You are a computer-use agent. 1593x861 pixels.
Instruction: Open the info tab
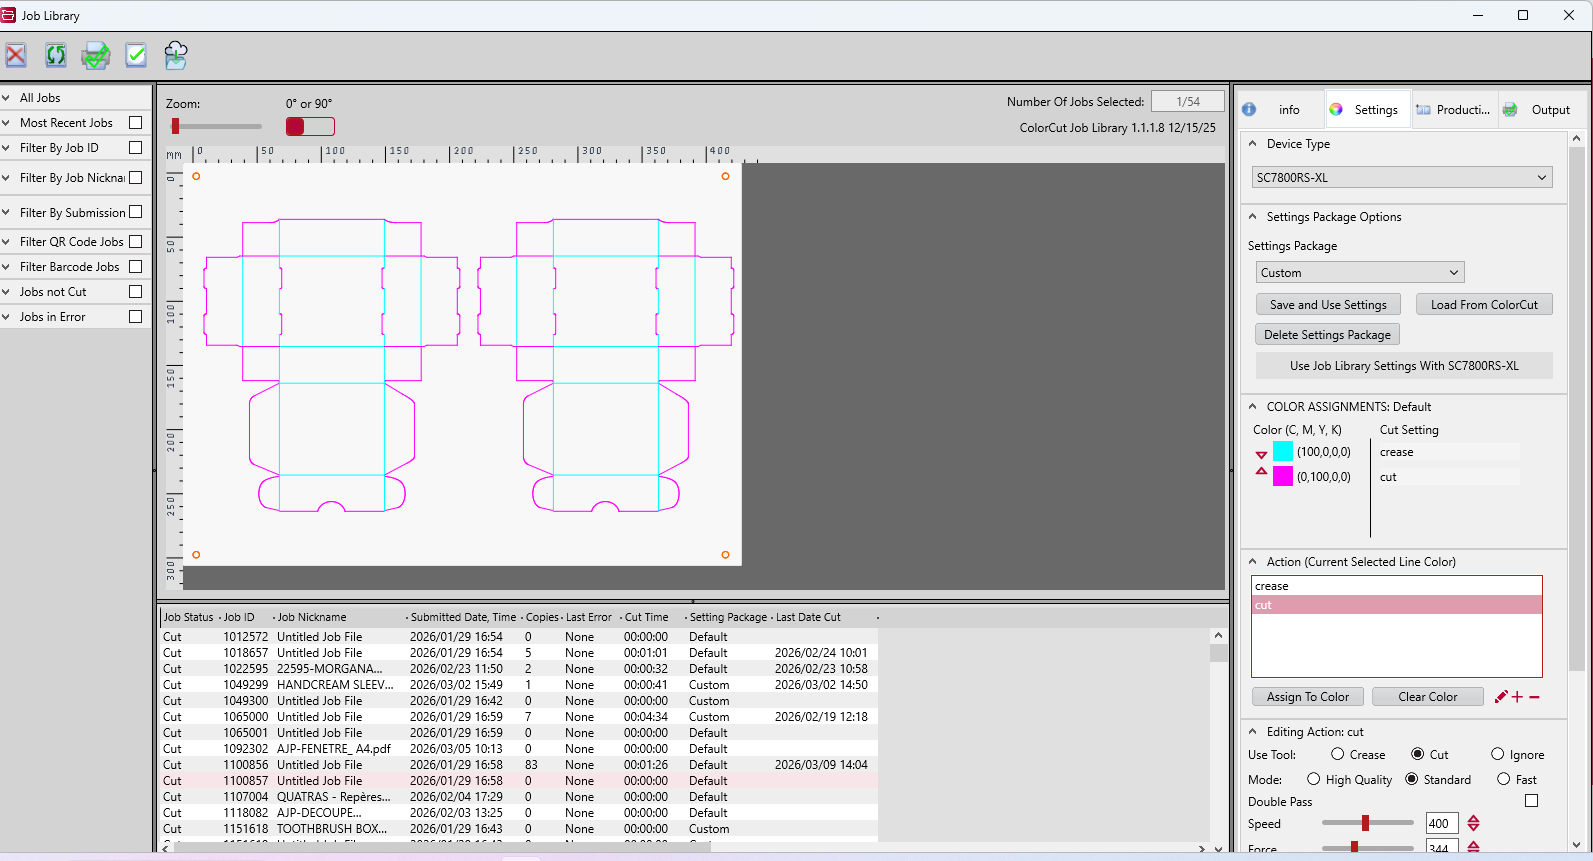pos(1277,110)
